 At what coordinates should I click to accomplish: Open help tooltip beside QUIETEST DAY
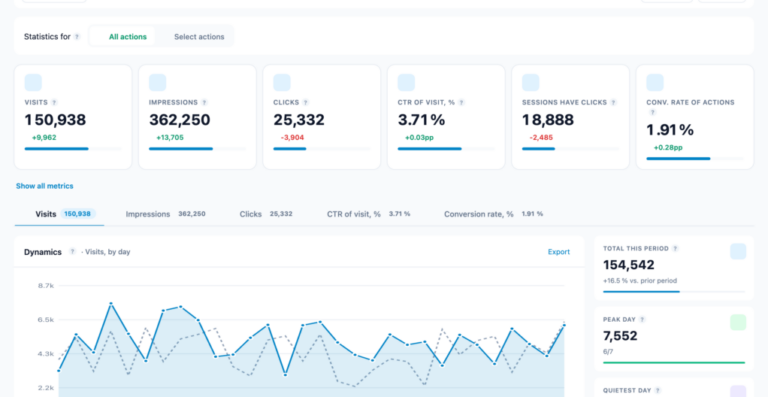[x=658, y=391]
